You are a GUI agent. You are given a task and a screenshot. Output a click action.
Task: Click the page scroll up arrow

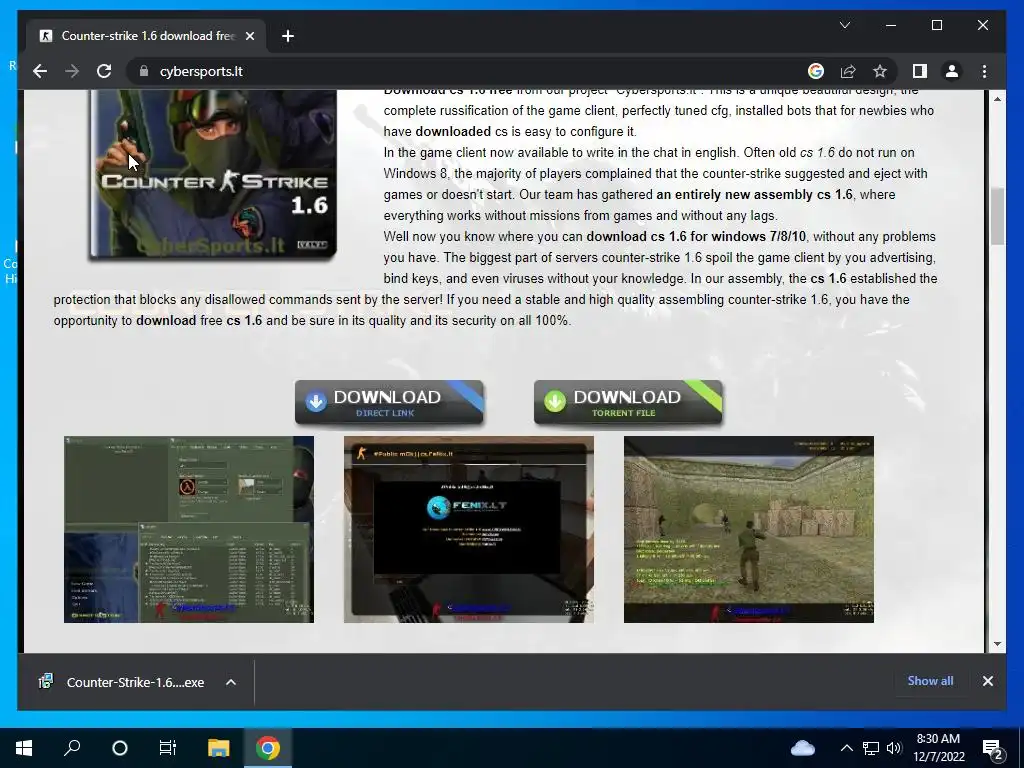[997, 99]
